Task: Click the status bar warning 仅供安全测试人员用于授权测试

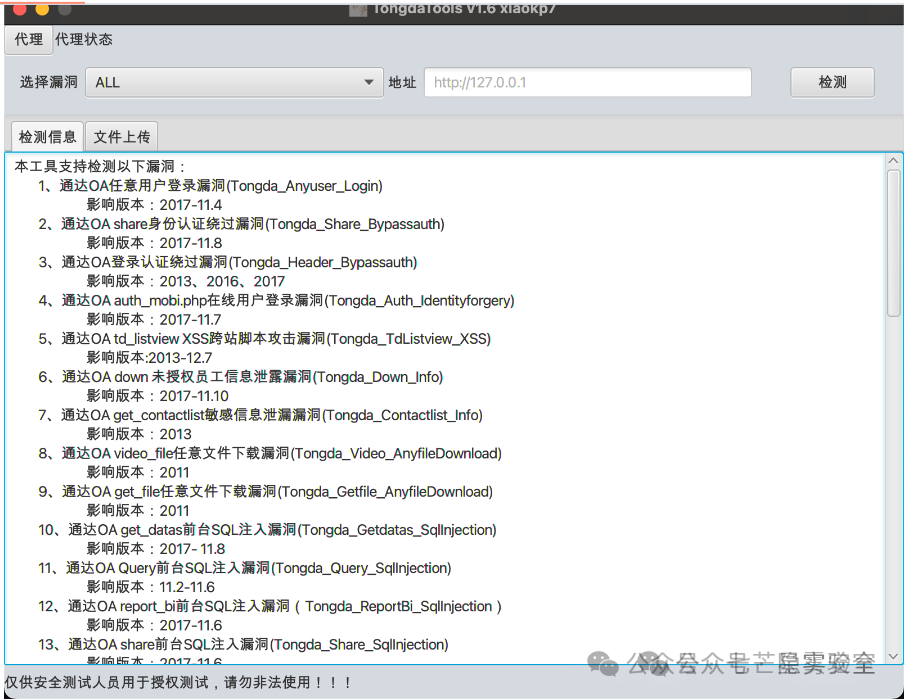Action: [x=179, y=682]
